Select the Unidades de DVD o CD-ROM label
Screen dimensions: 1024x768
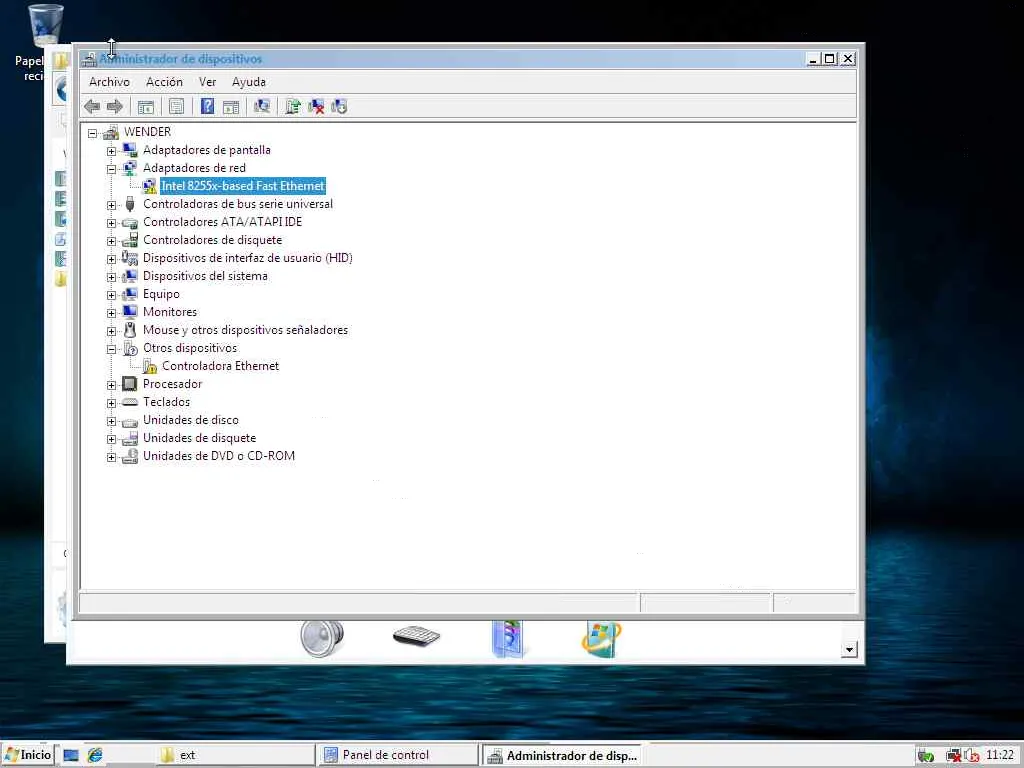click(219, 456)
